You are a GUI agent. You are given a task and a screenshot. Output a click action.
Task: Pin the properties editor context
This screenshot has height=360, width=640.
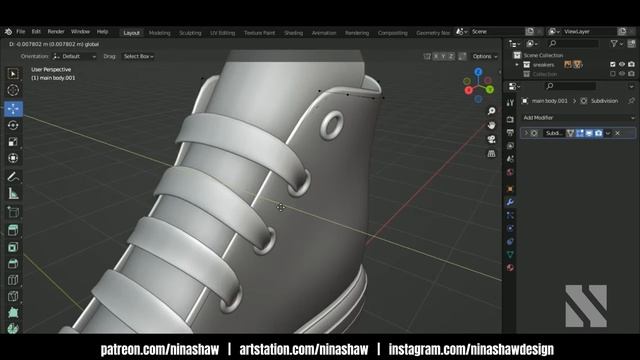pos(631,101)
